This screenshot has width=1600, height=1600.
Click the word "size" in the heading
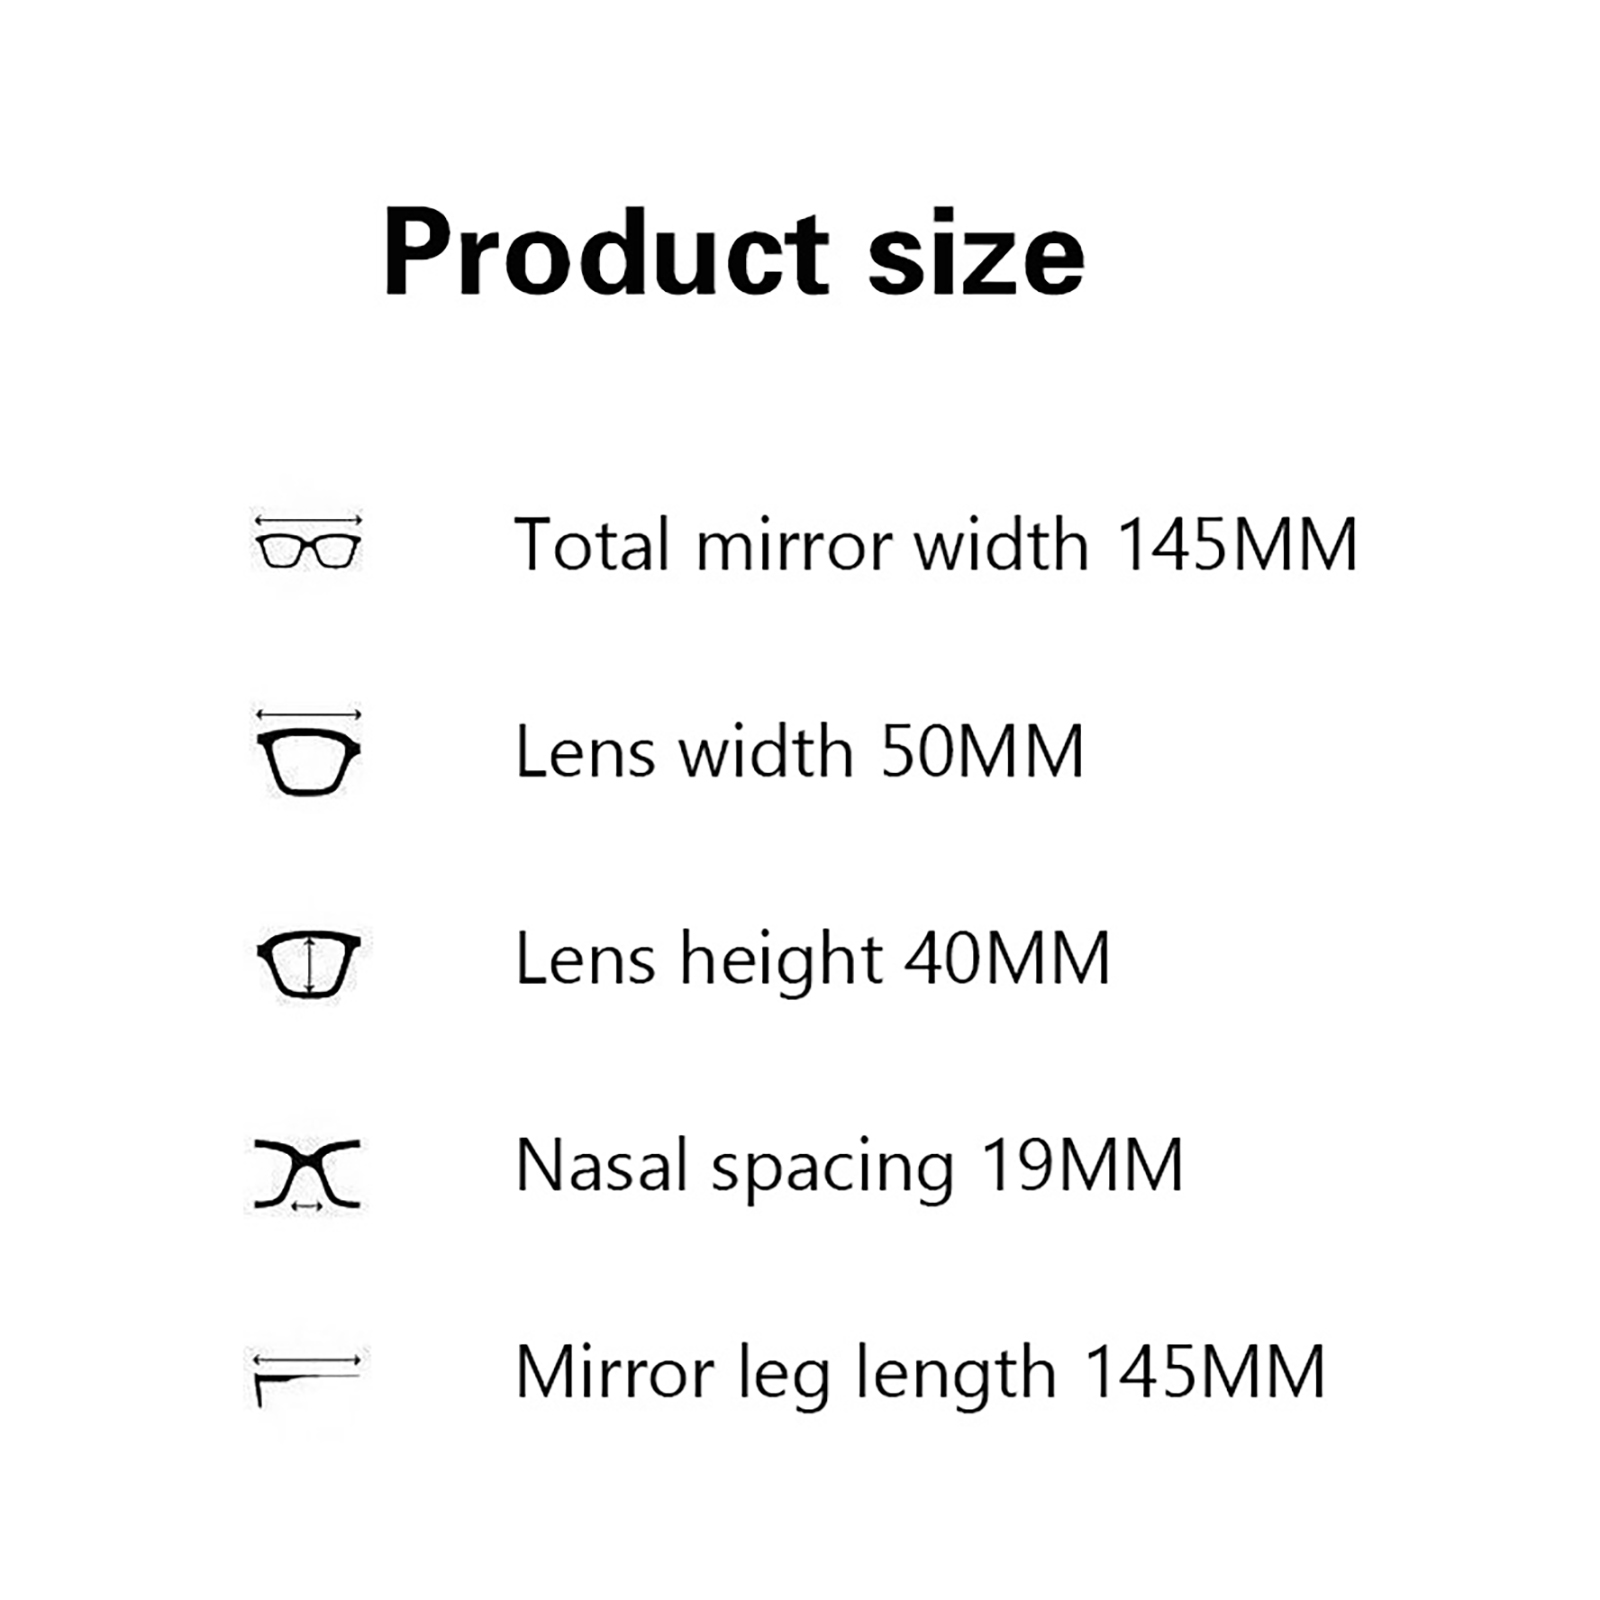click(976, 252)
